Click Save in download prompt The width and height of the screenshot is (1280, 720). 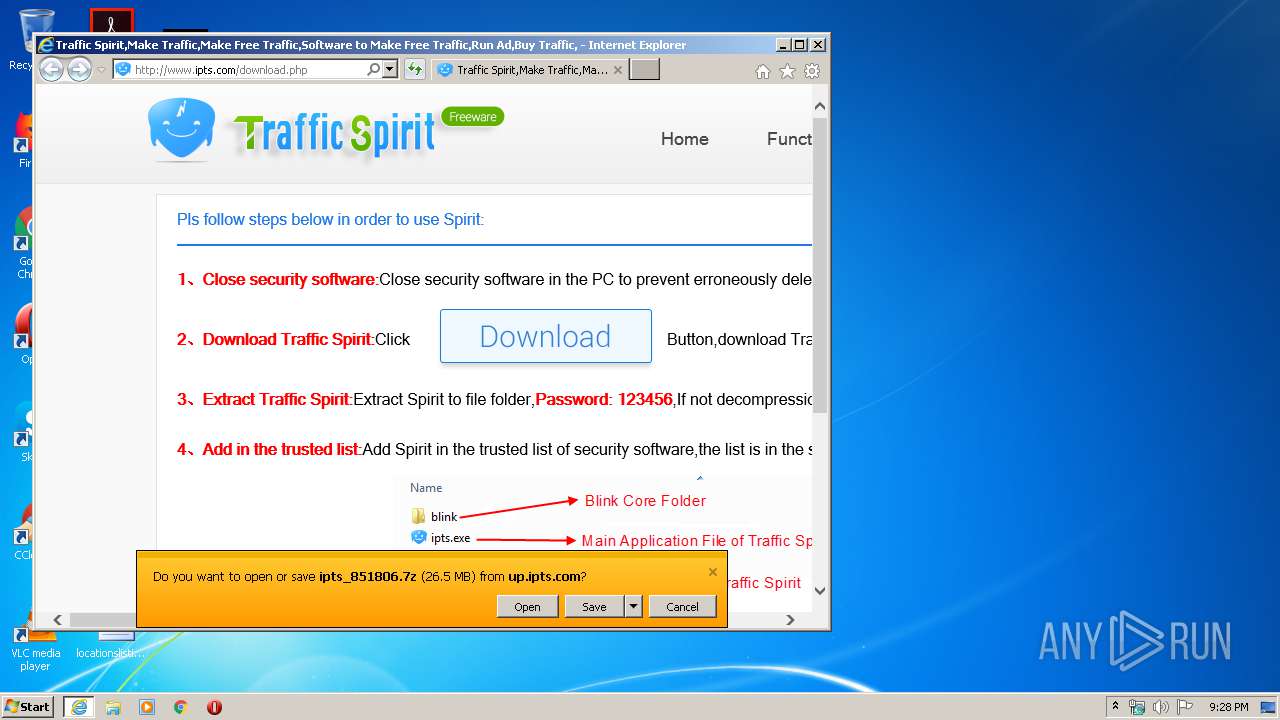pyautogui.click(x=594, y=606)
